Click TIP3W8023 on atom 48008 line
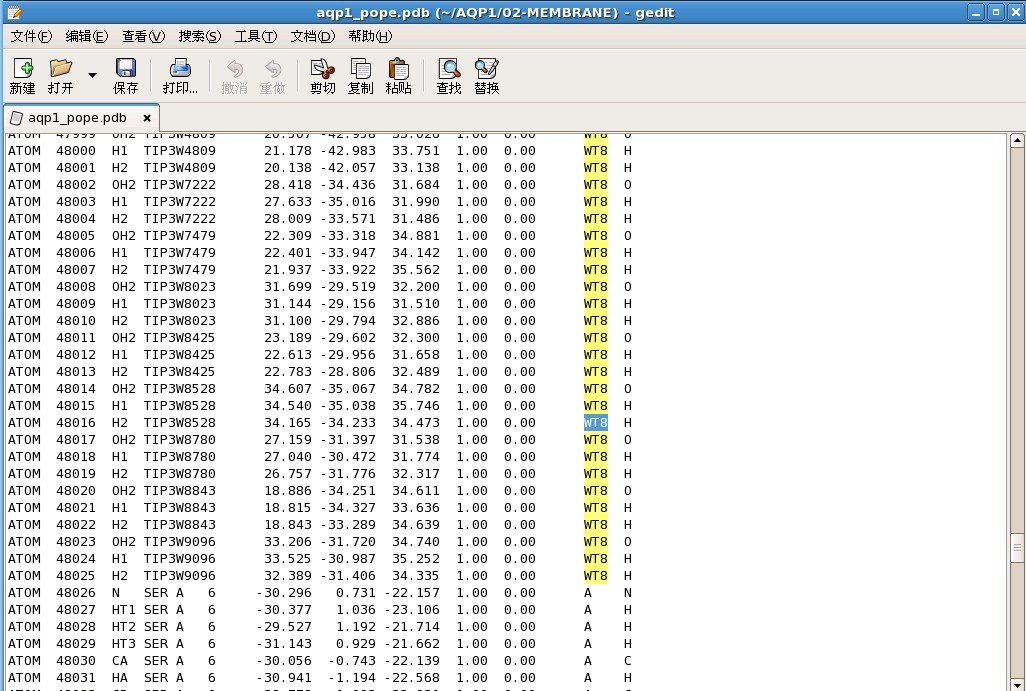 click(179, 287)
